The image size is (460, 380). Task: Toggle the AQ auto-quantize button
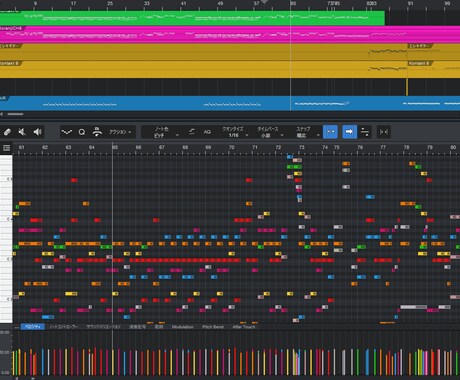point(207,132)
